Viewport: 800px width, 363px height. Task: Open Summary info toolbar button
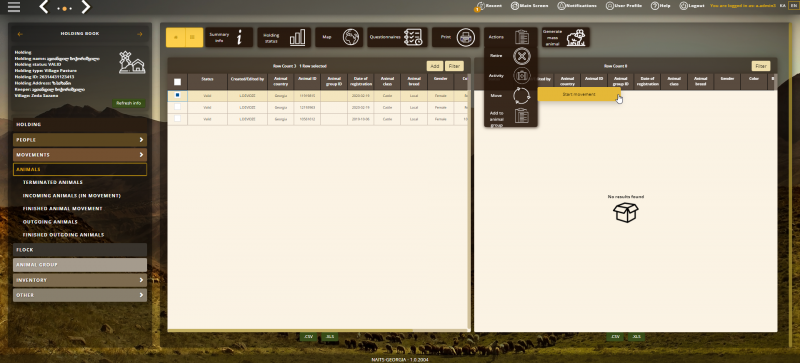(x=229, y=37)
